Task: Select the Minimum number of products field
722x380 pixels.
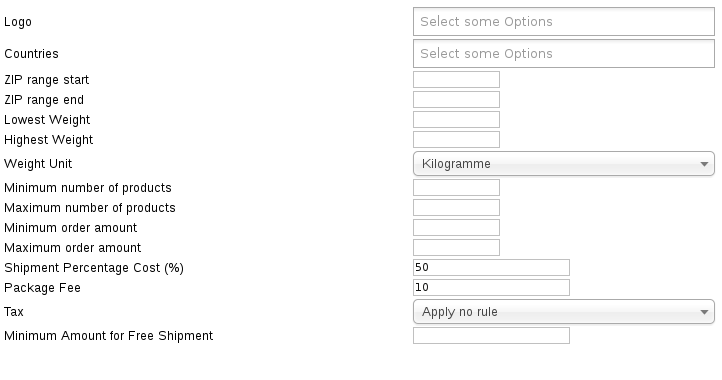Action: click(x=456, y=188)
